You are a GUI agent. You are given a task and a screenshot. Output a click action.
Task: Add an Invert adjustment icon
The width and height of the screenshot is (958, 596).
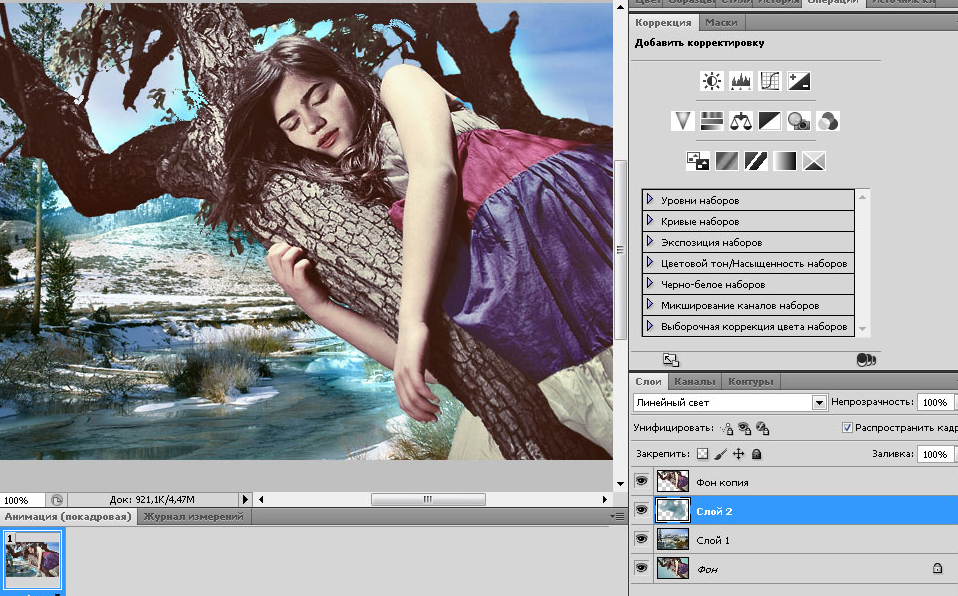point(698,161)
